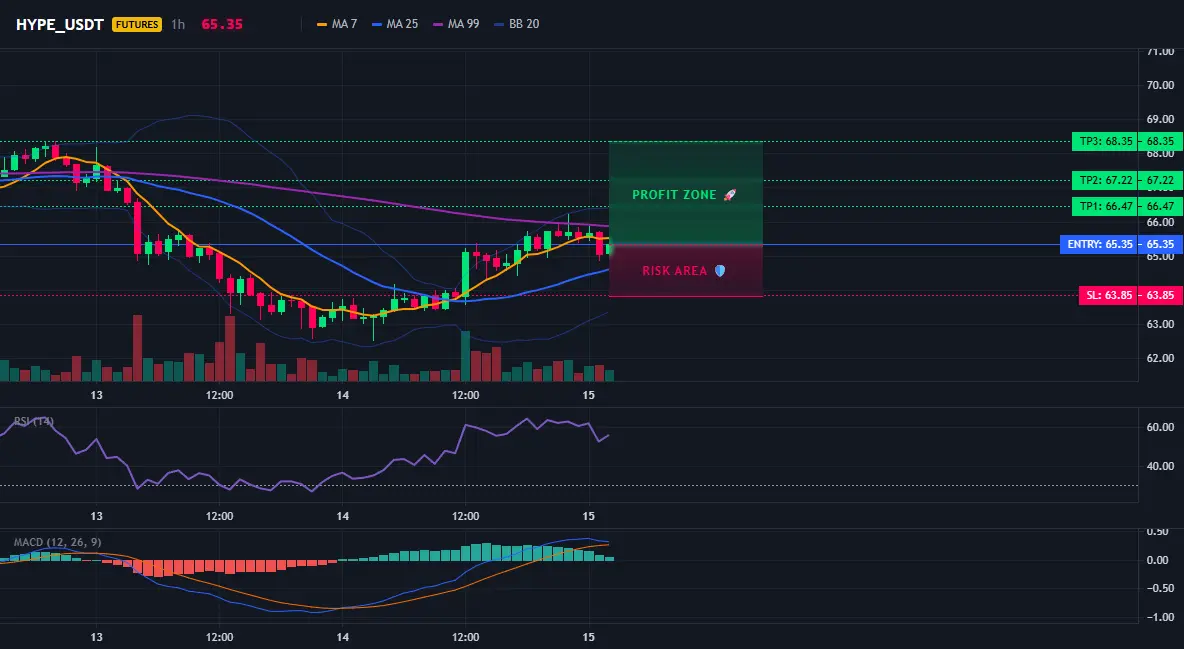Click the 15 date label under price chart
The width and height of the screenshot is (1184, 649).
[589, 395]
